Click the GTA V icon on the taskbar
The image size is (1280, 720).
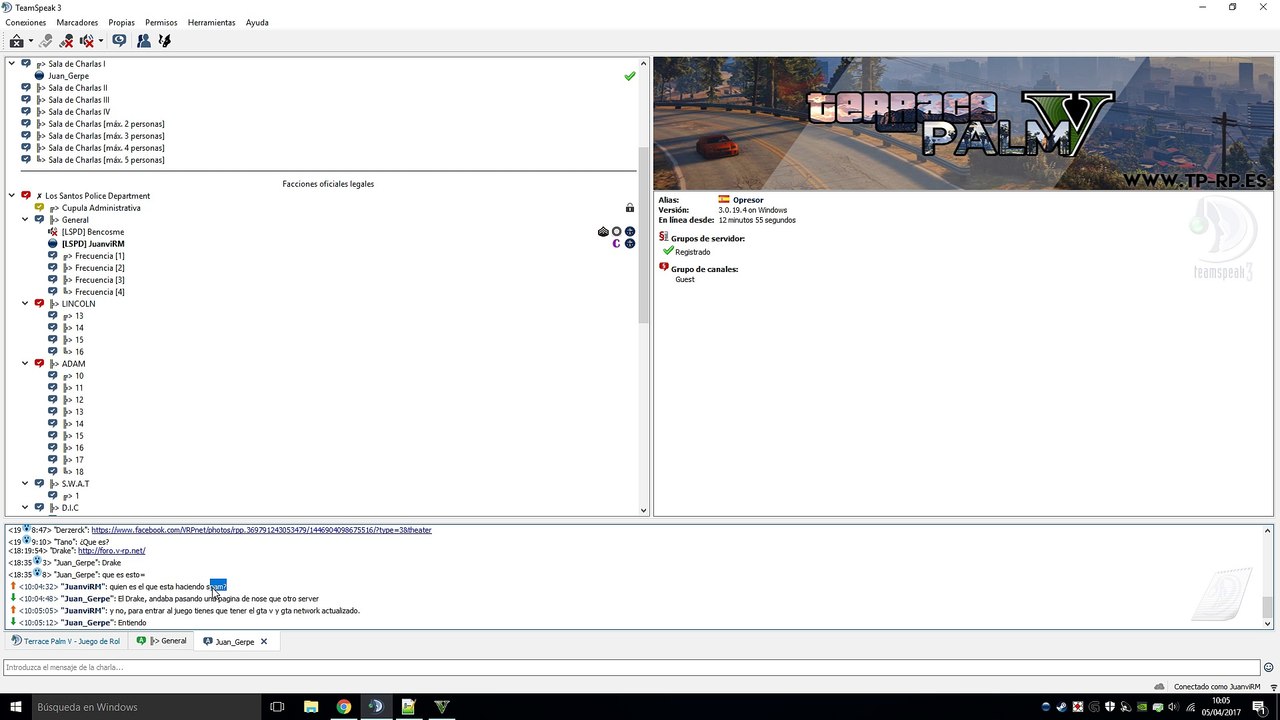pyautogui.click(x=441, y=707)
